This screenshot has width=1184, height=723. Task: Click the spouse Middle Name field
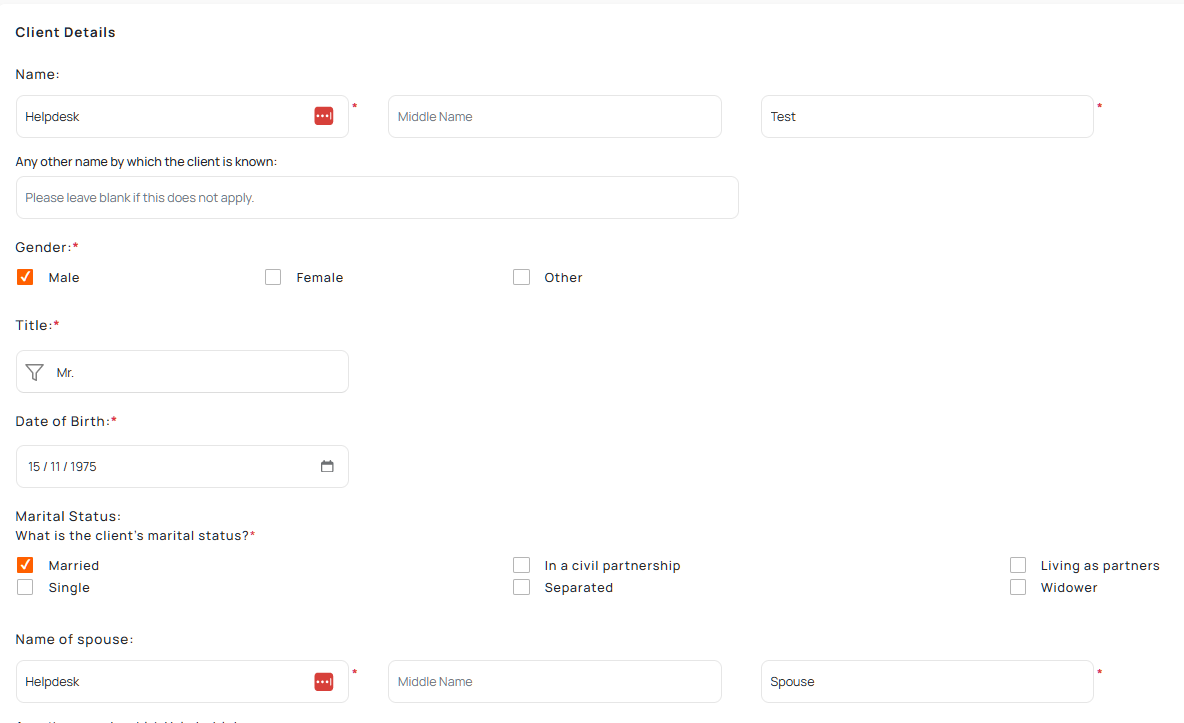coord(554,681)
